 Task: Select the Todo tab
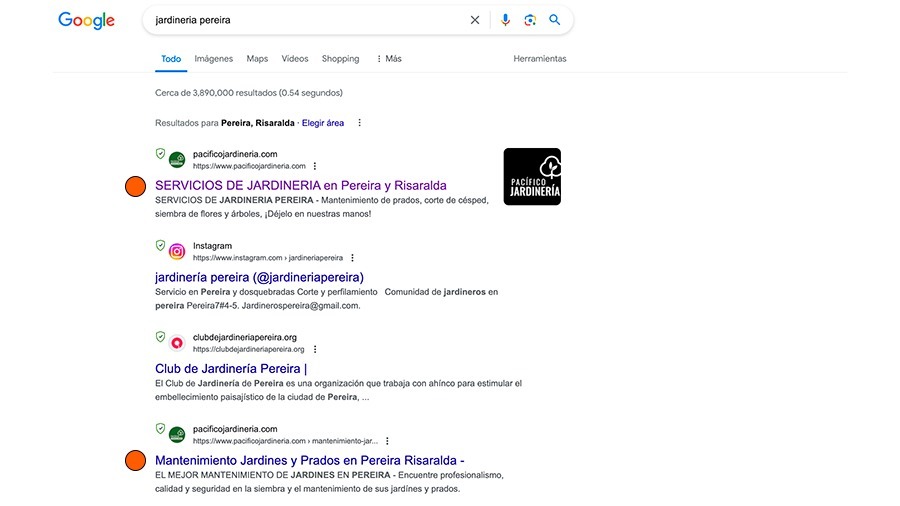point(171,59)
